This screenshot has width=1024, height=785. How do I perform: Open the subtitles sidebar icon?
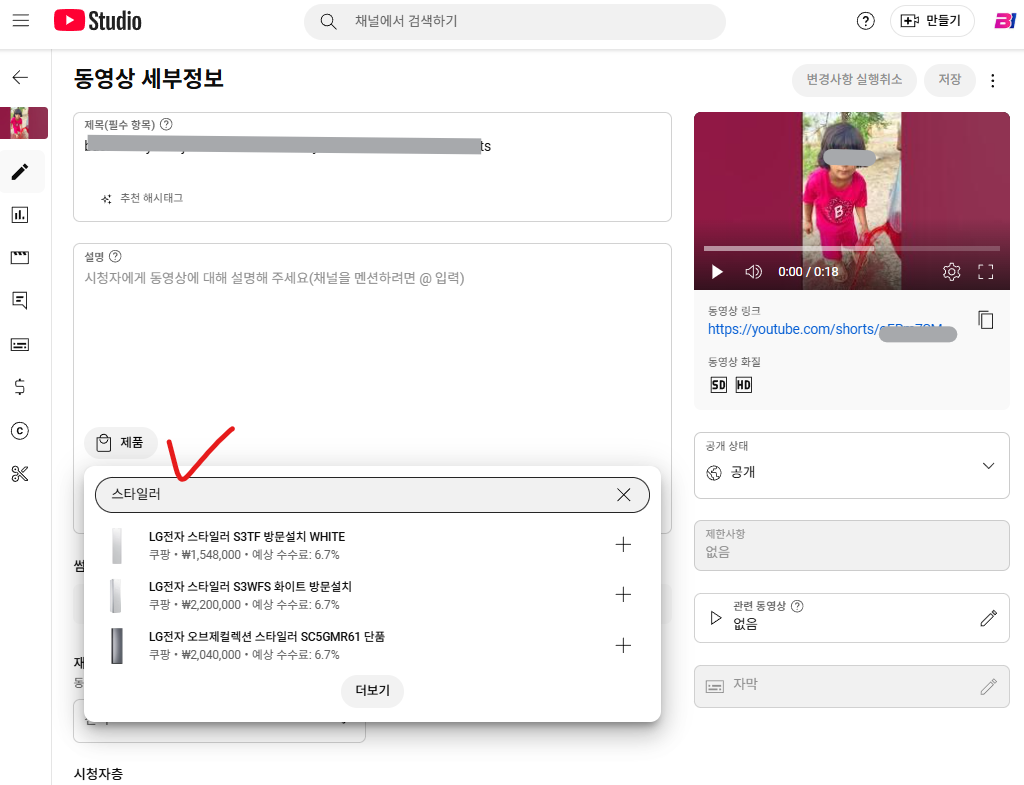(x=20, y=344)
